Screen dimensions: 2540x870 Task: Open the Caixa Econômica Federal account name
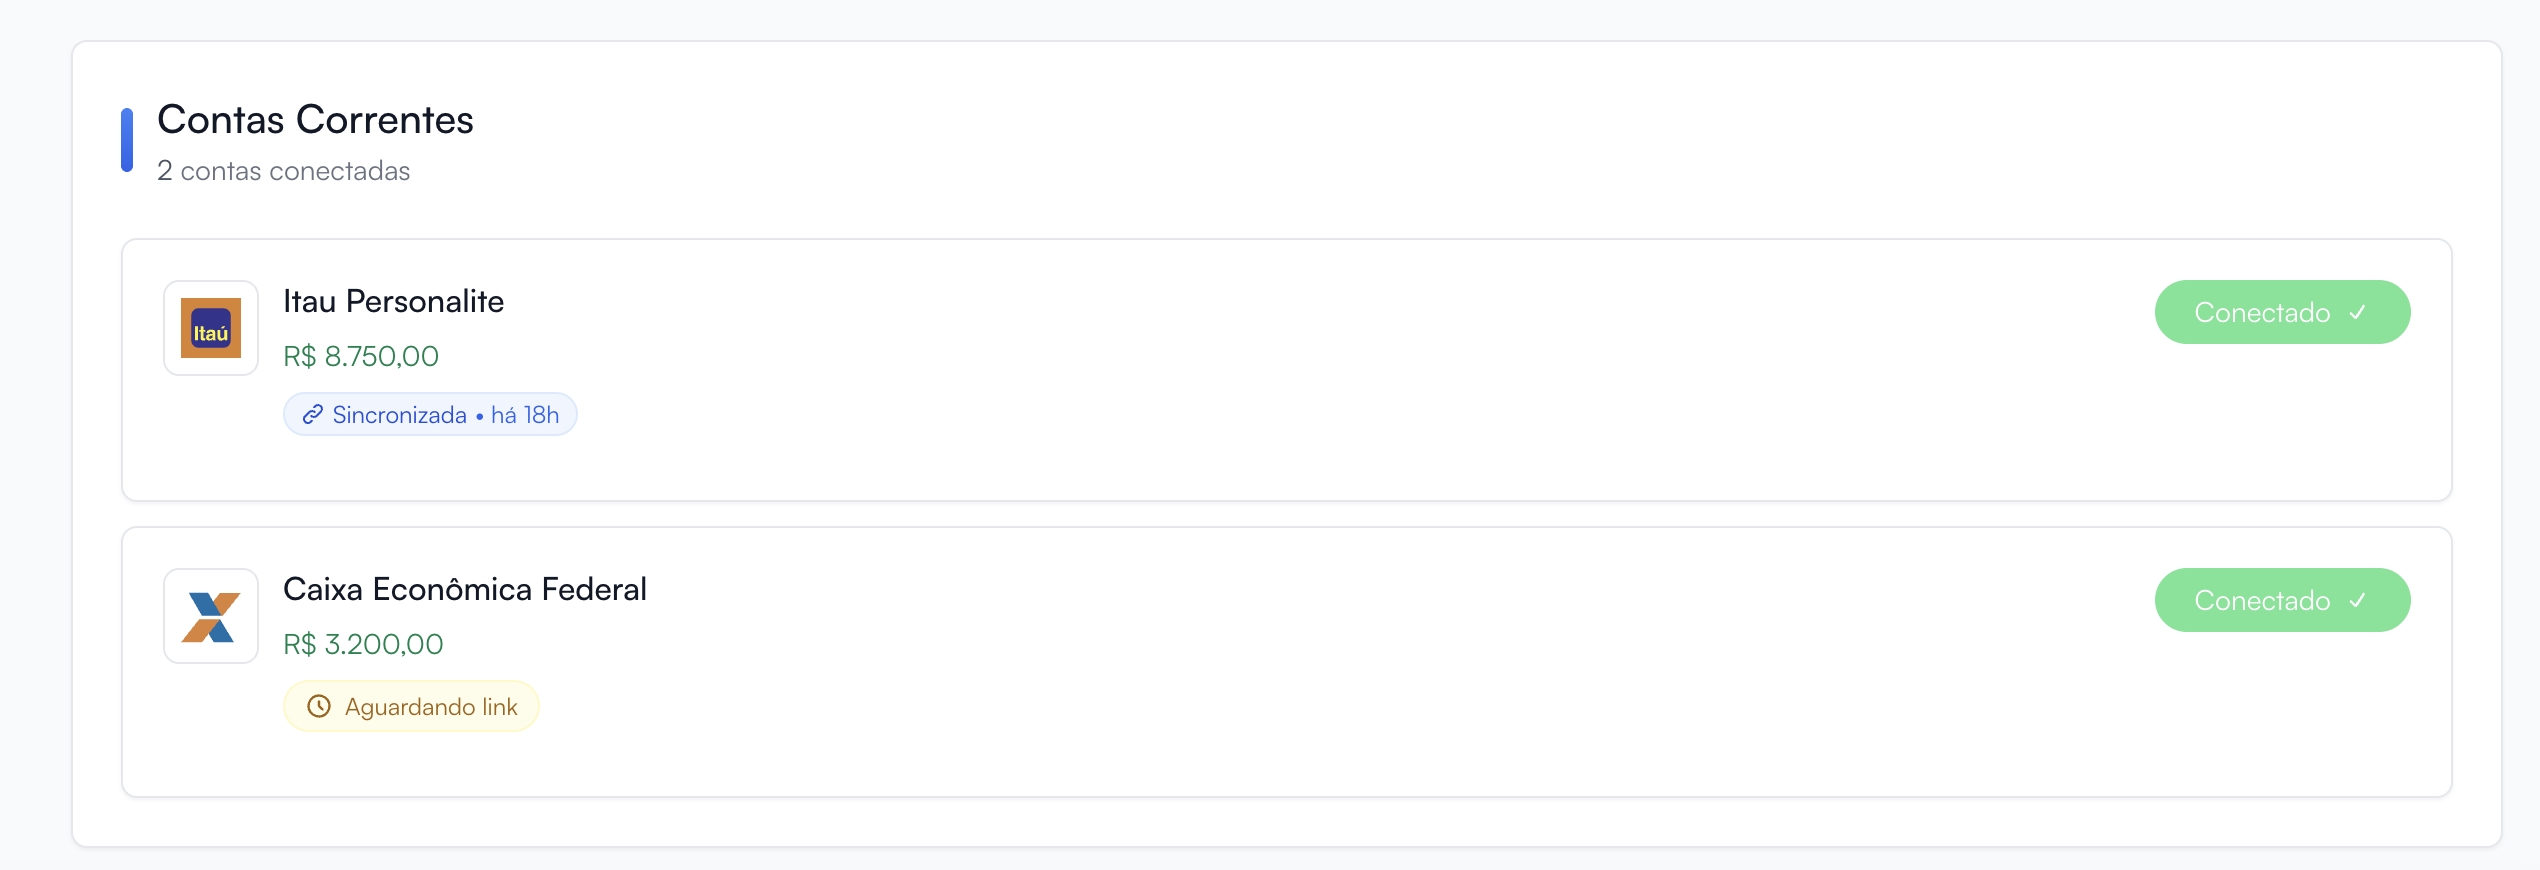click(464, 590)
